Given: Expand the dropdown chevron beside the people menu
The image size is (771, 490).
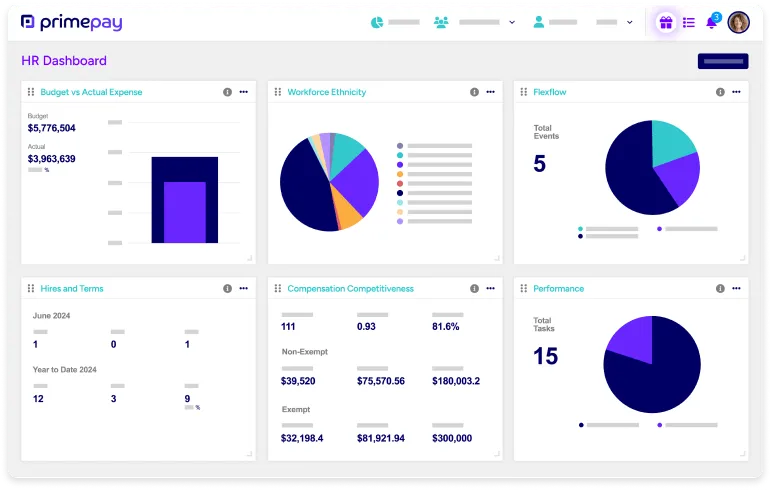Looking at the screenshot, I should [512, 22].
